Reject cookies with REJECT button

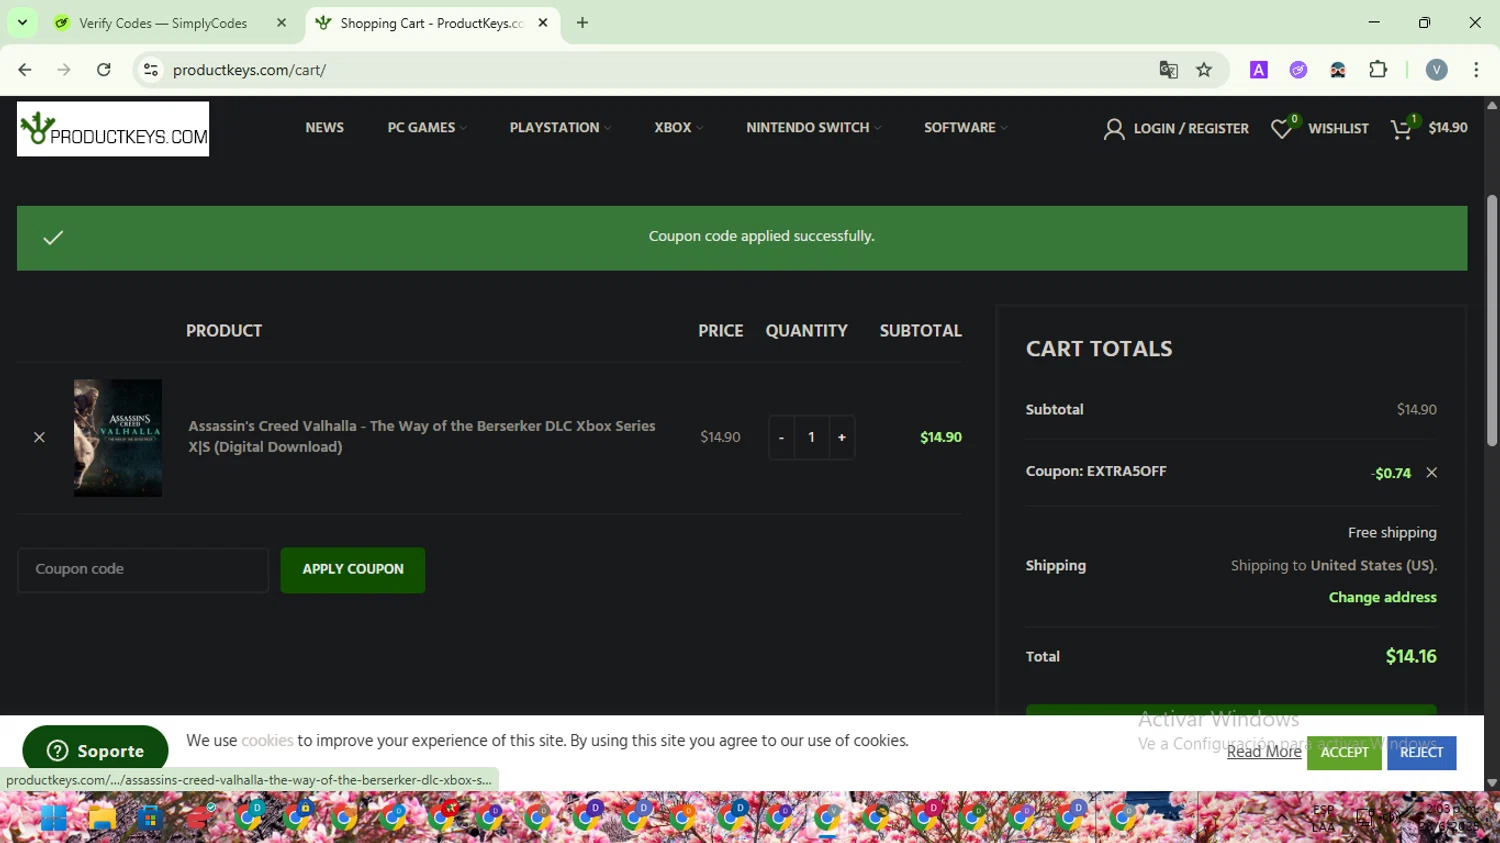point(1421,753)
